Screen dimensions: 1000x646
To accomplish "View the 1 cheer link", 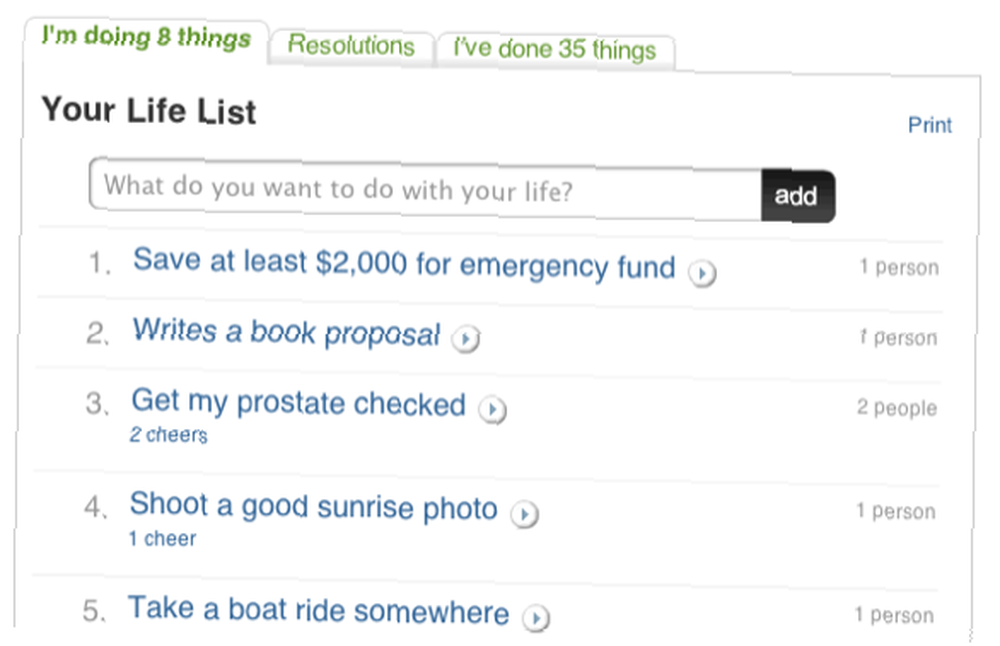I will point(162,539).
